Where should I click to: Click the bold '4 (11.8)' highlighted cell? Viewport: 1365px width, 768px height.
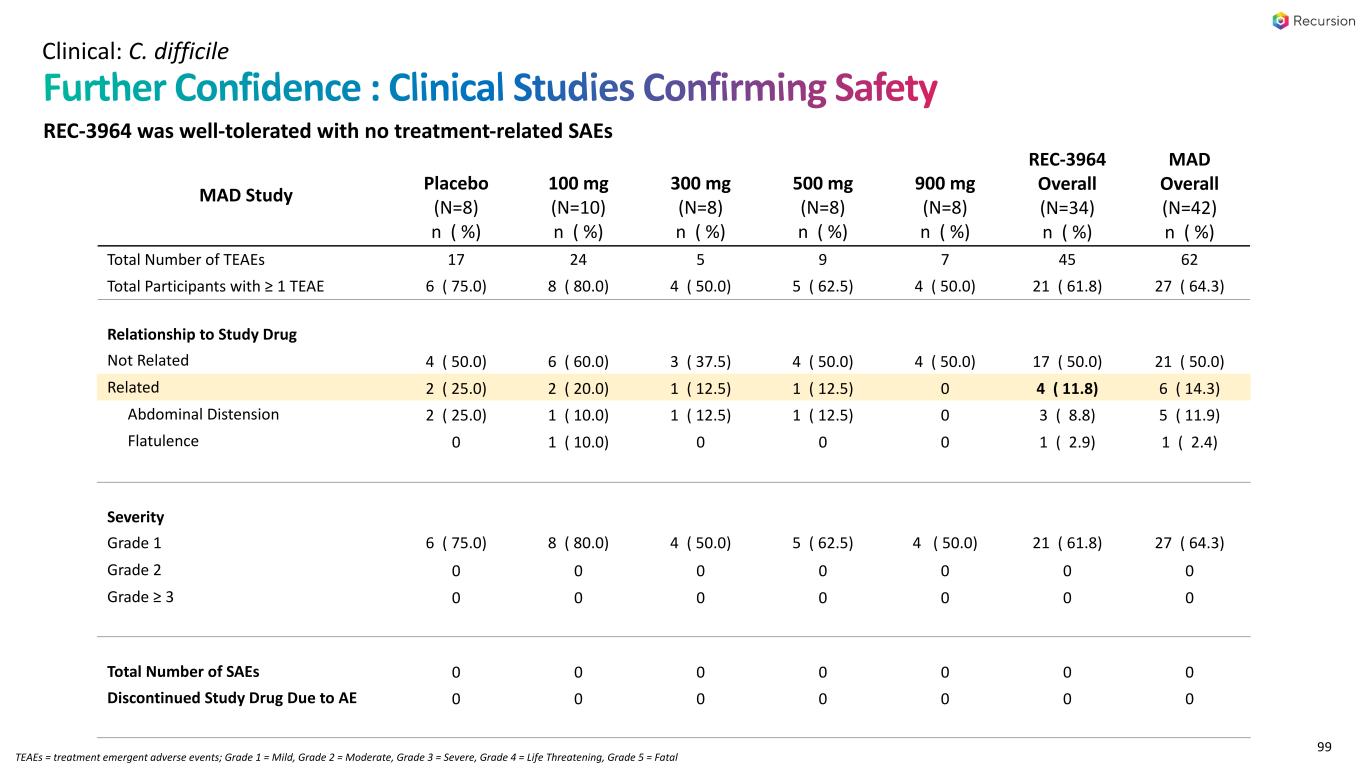1066,388
